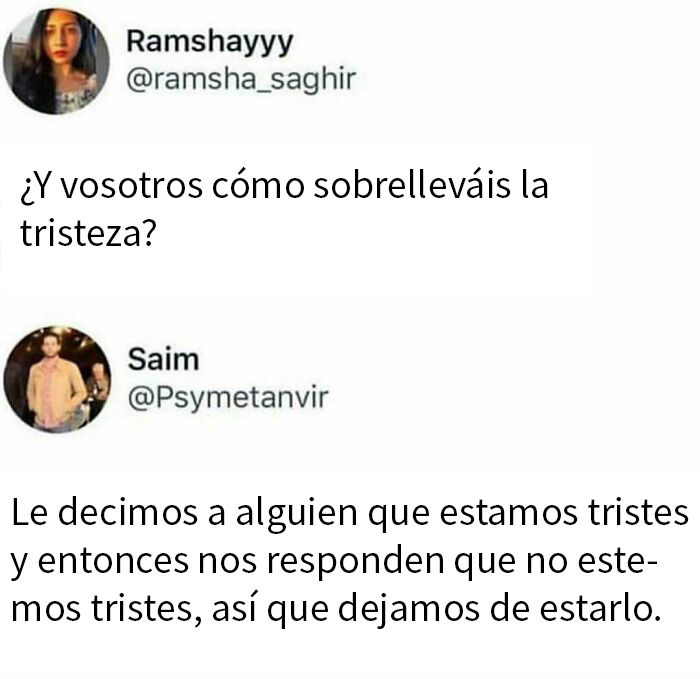Click the Ramshayyy display name
The height and width of the screenshot is (679, 700).
click(210, 42)
